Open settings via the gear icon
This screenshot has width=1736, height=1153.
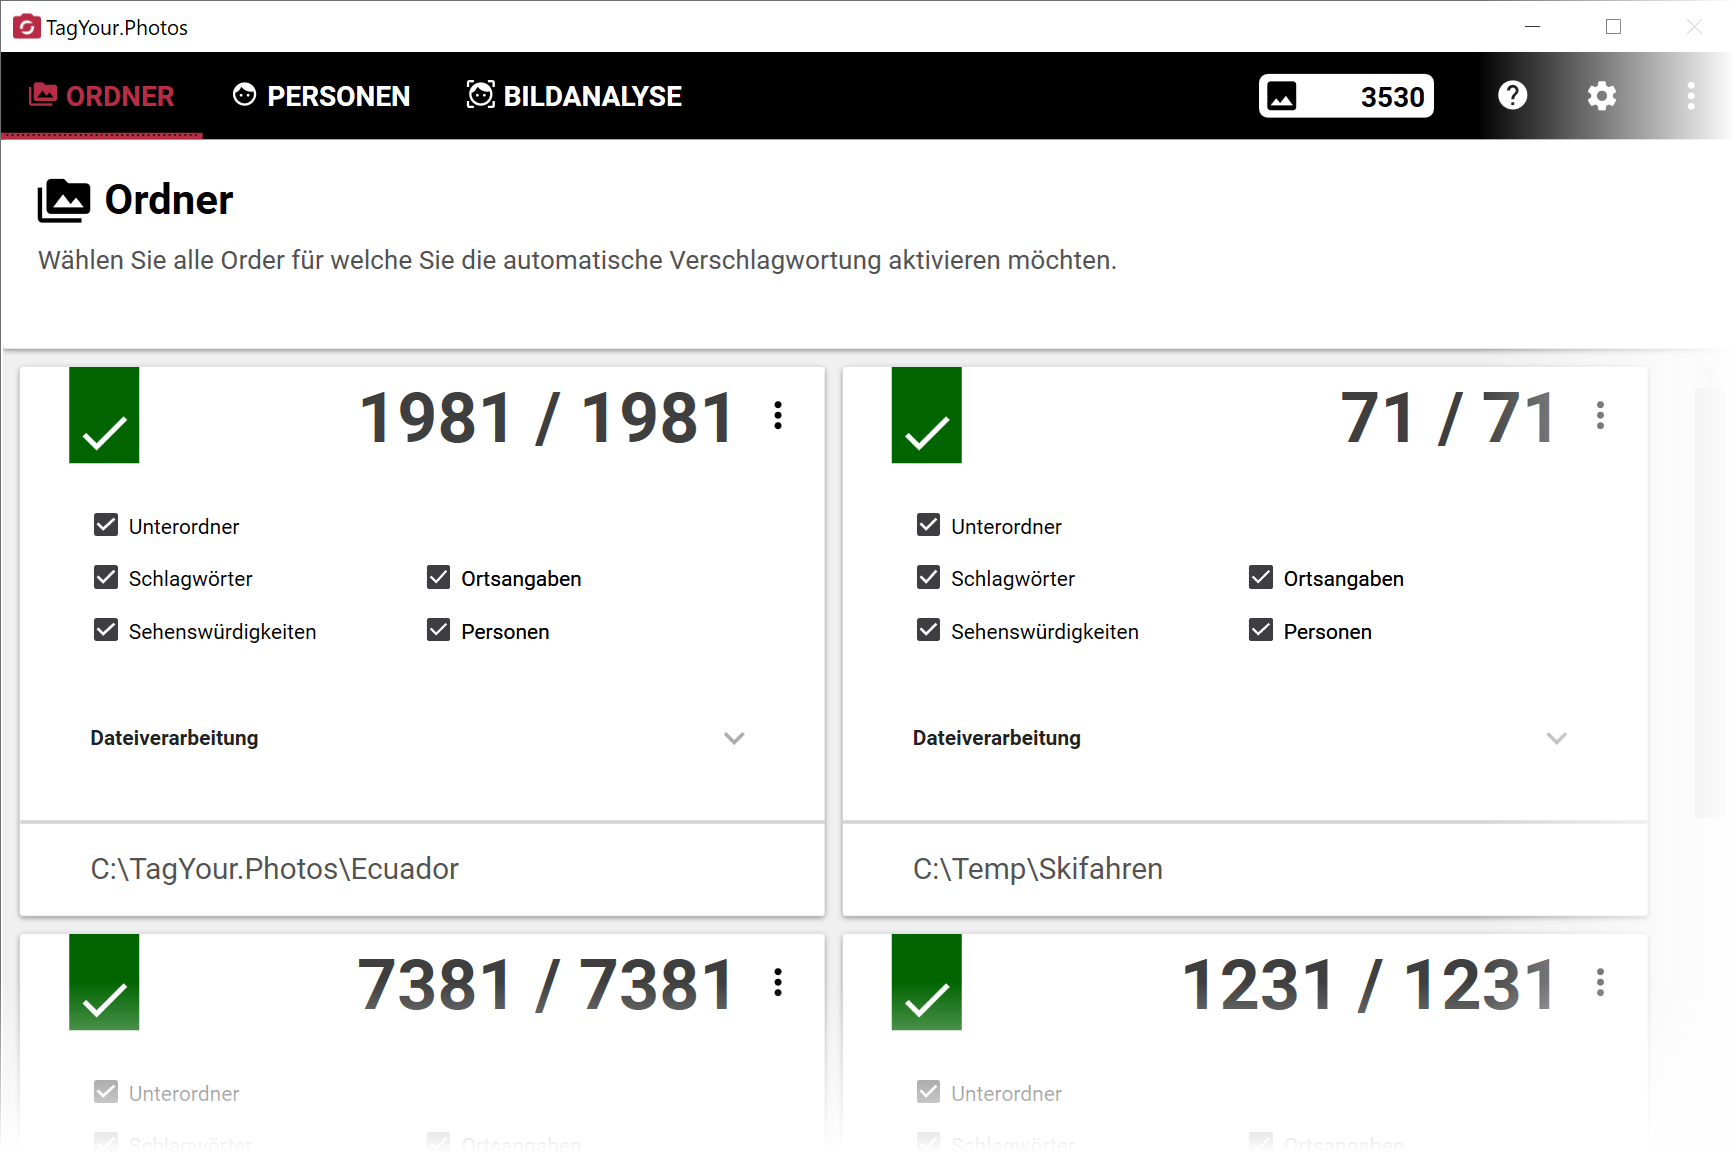point(1601,96)
